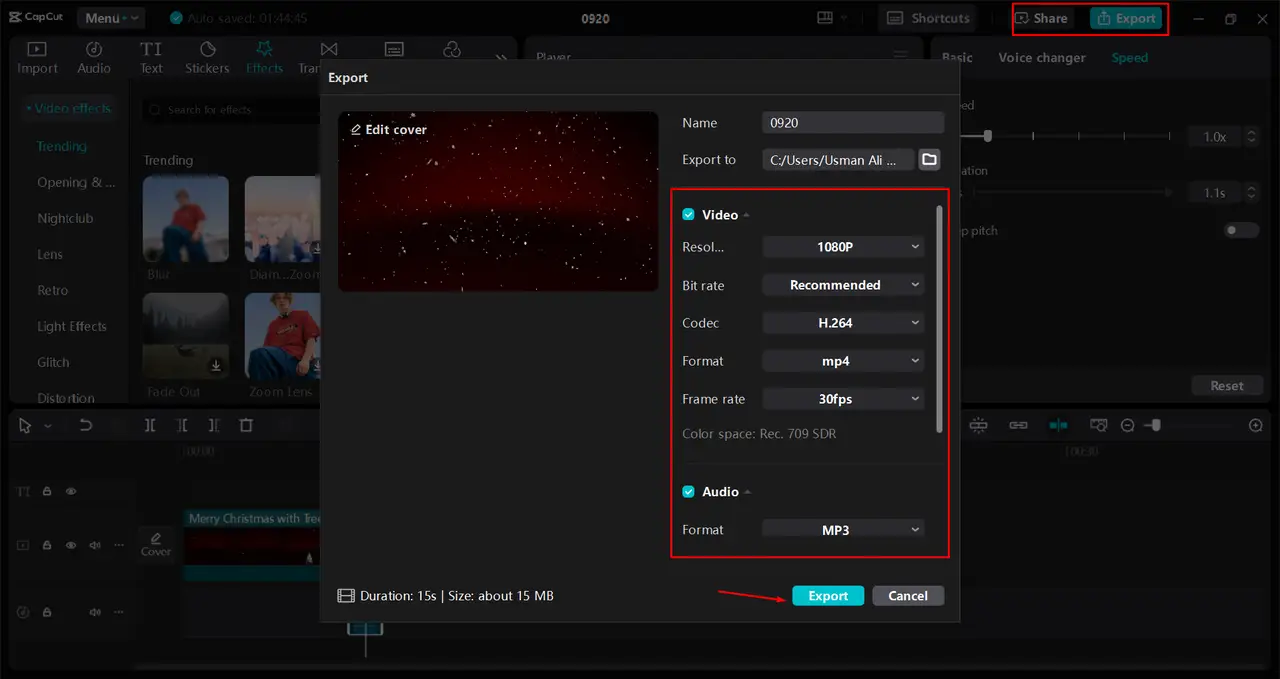Select the Trending effects category
The height and width of the screenshot is (679, 1280).
pyautogui.click(x=62, y=146)
